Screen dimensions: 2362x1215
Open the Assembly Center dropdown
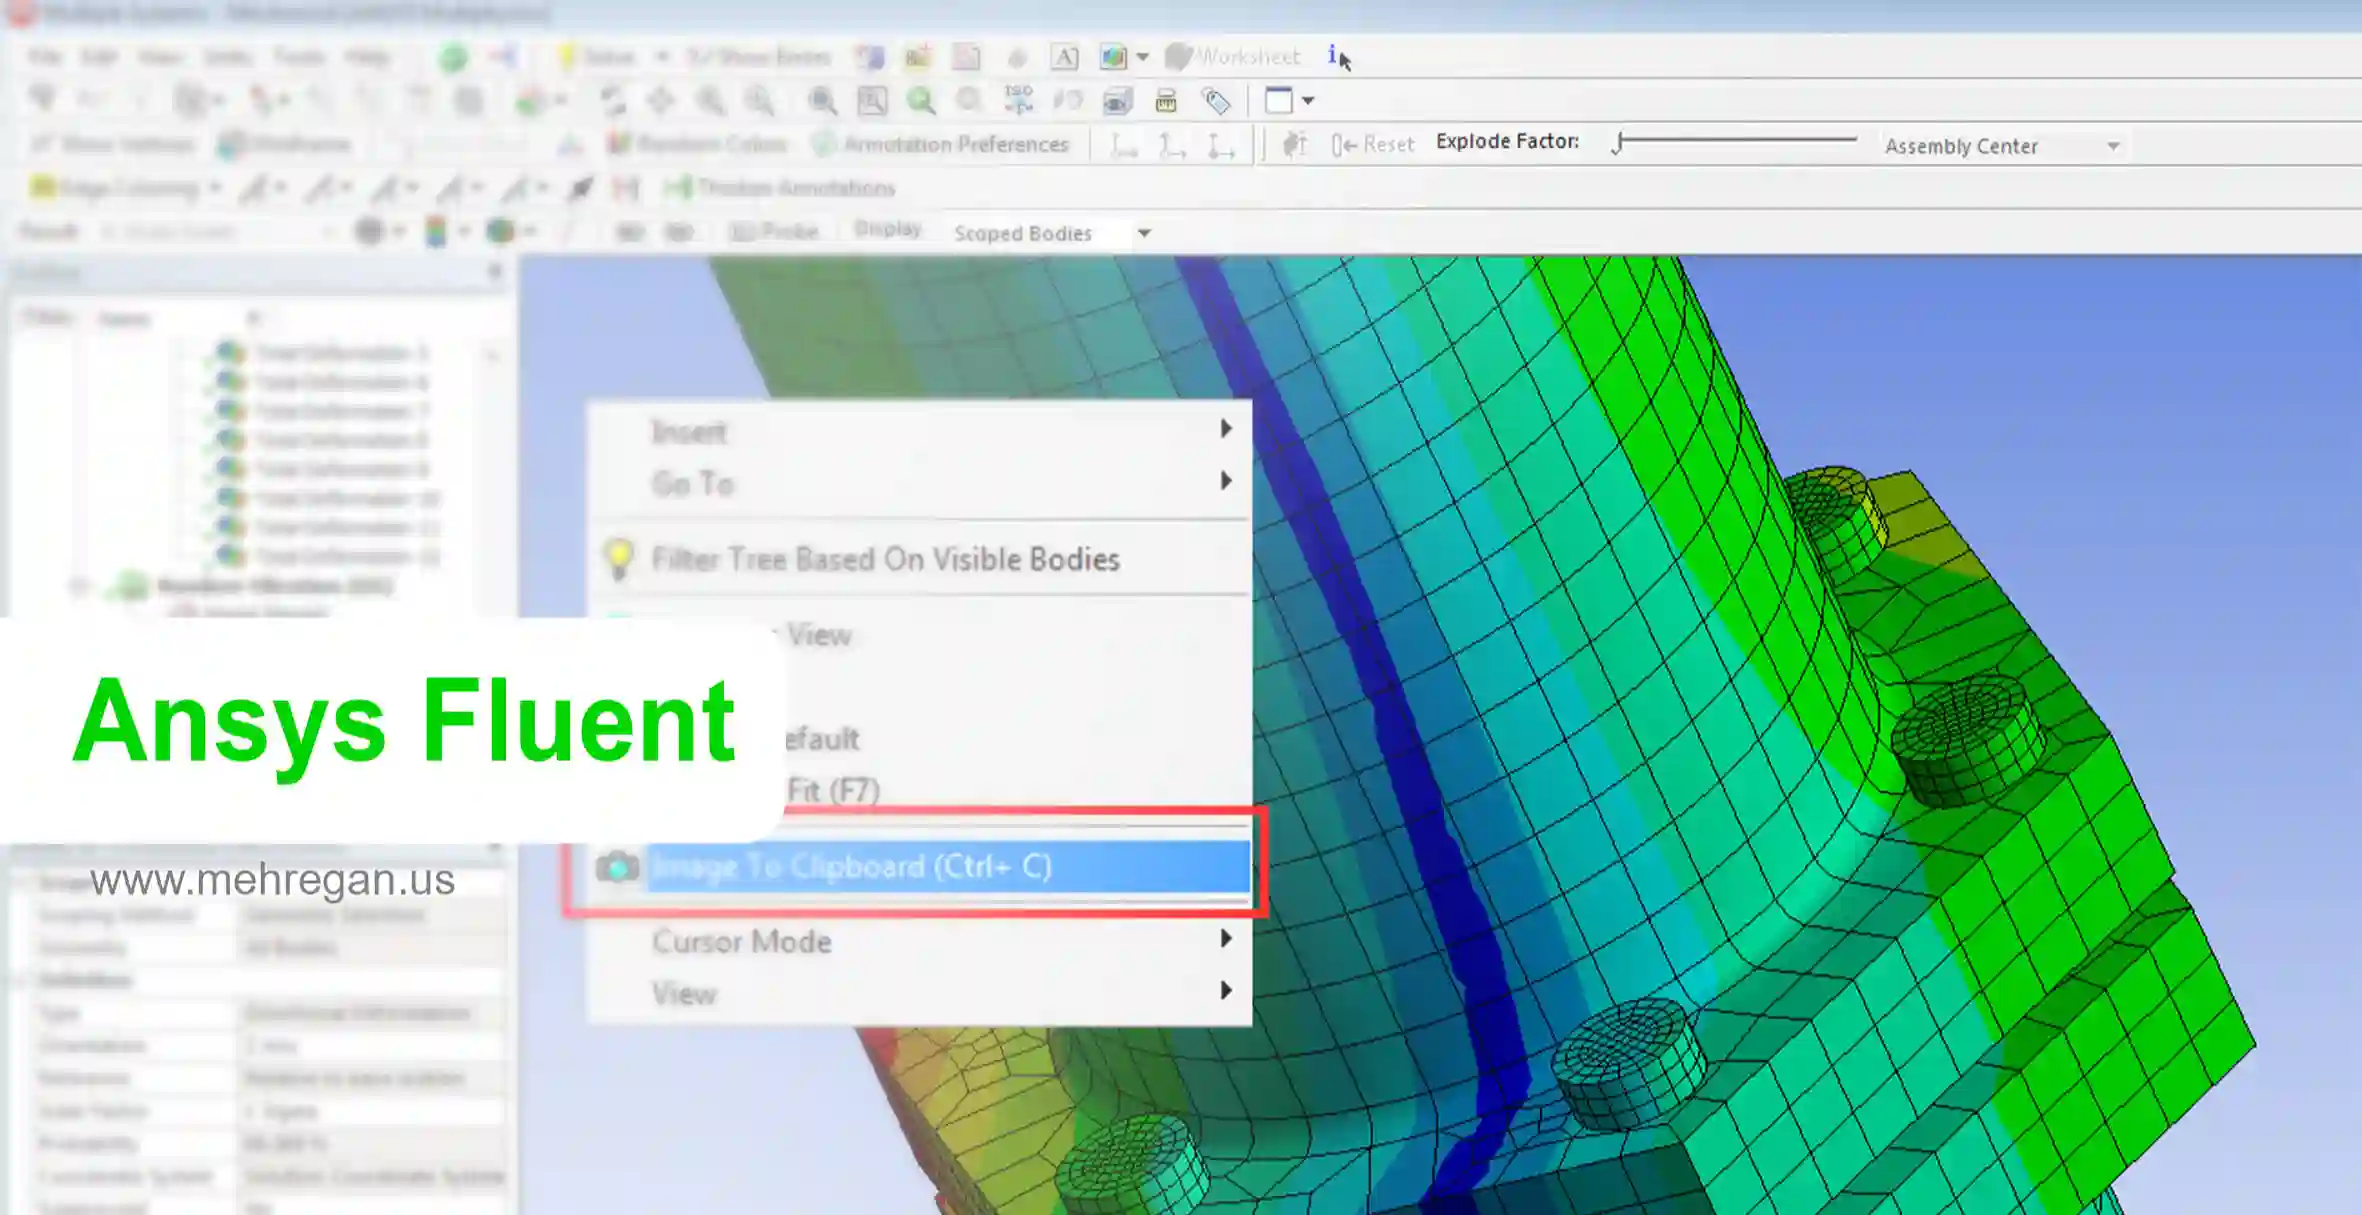pos(2113,145)
